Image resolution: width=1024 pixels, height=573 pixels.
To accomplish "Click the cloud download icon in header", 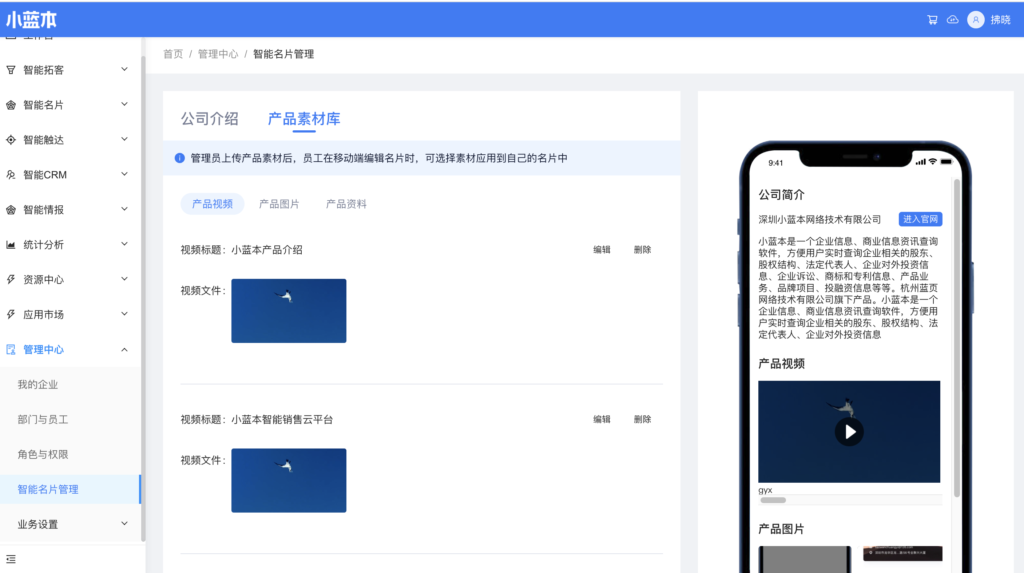I will [953, 19].
